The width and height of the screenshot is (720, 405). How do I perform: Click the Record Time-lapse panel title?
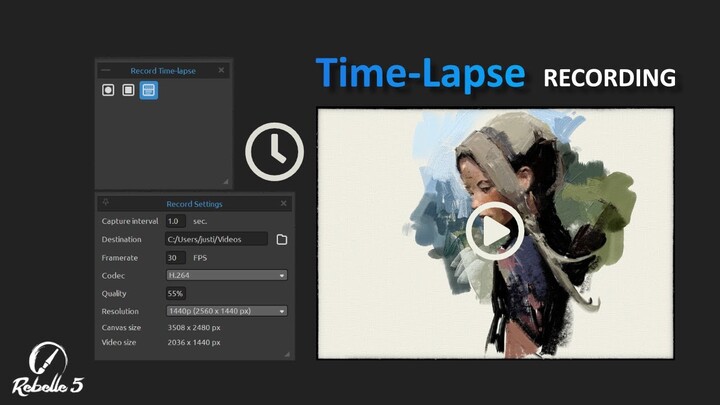click(163, 71)
